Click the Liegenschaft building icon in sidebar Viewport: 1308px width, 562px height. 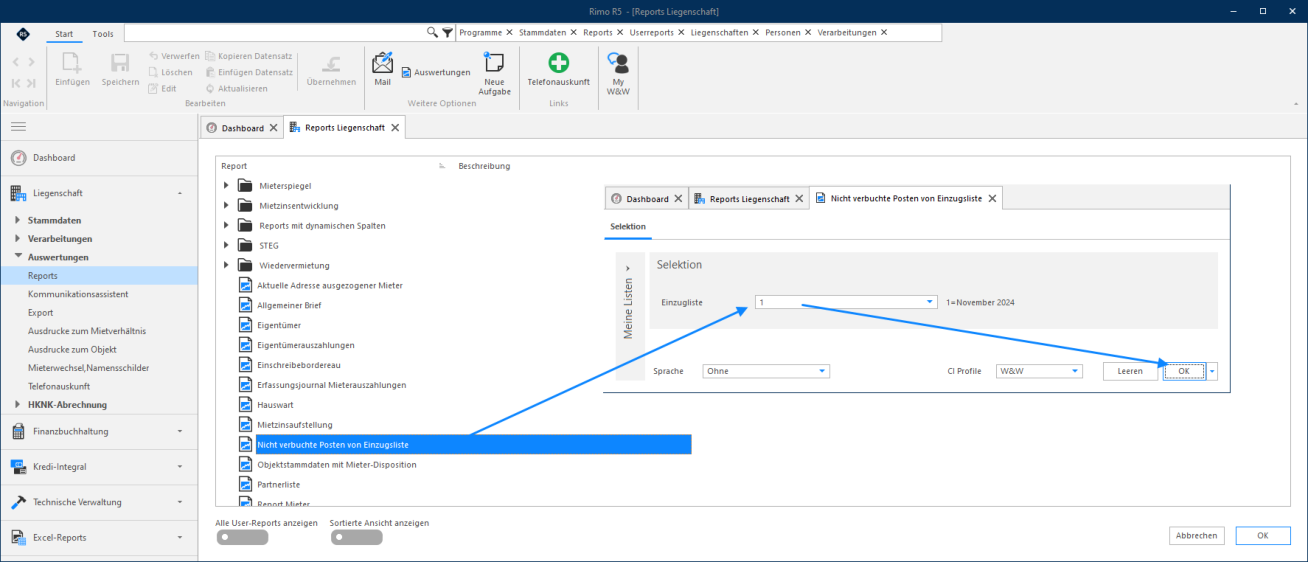[18, 193]
